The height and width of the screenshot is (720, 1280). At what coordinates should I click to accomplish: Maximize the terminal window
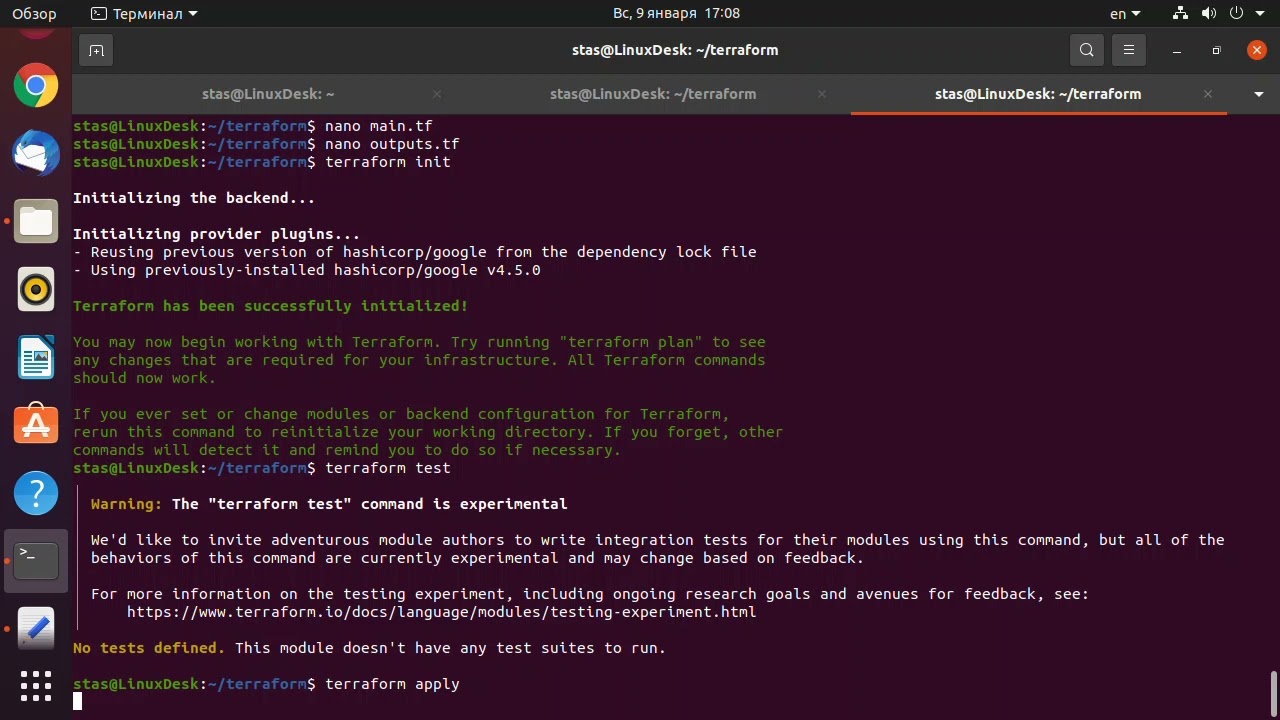pos(1217,50)
